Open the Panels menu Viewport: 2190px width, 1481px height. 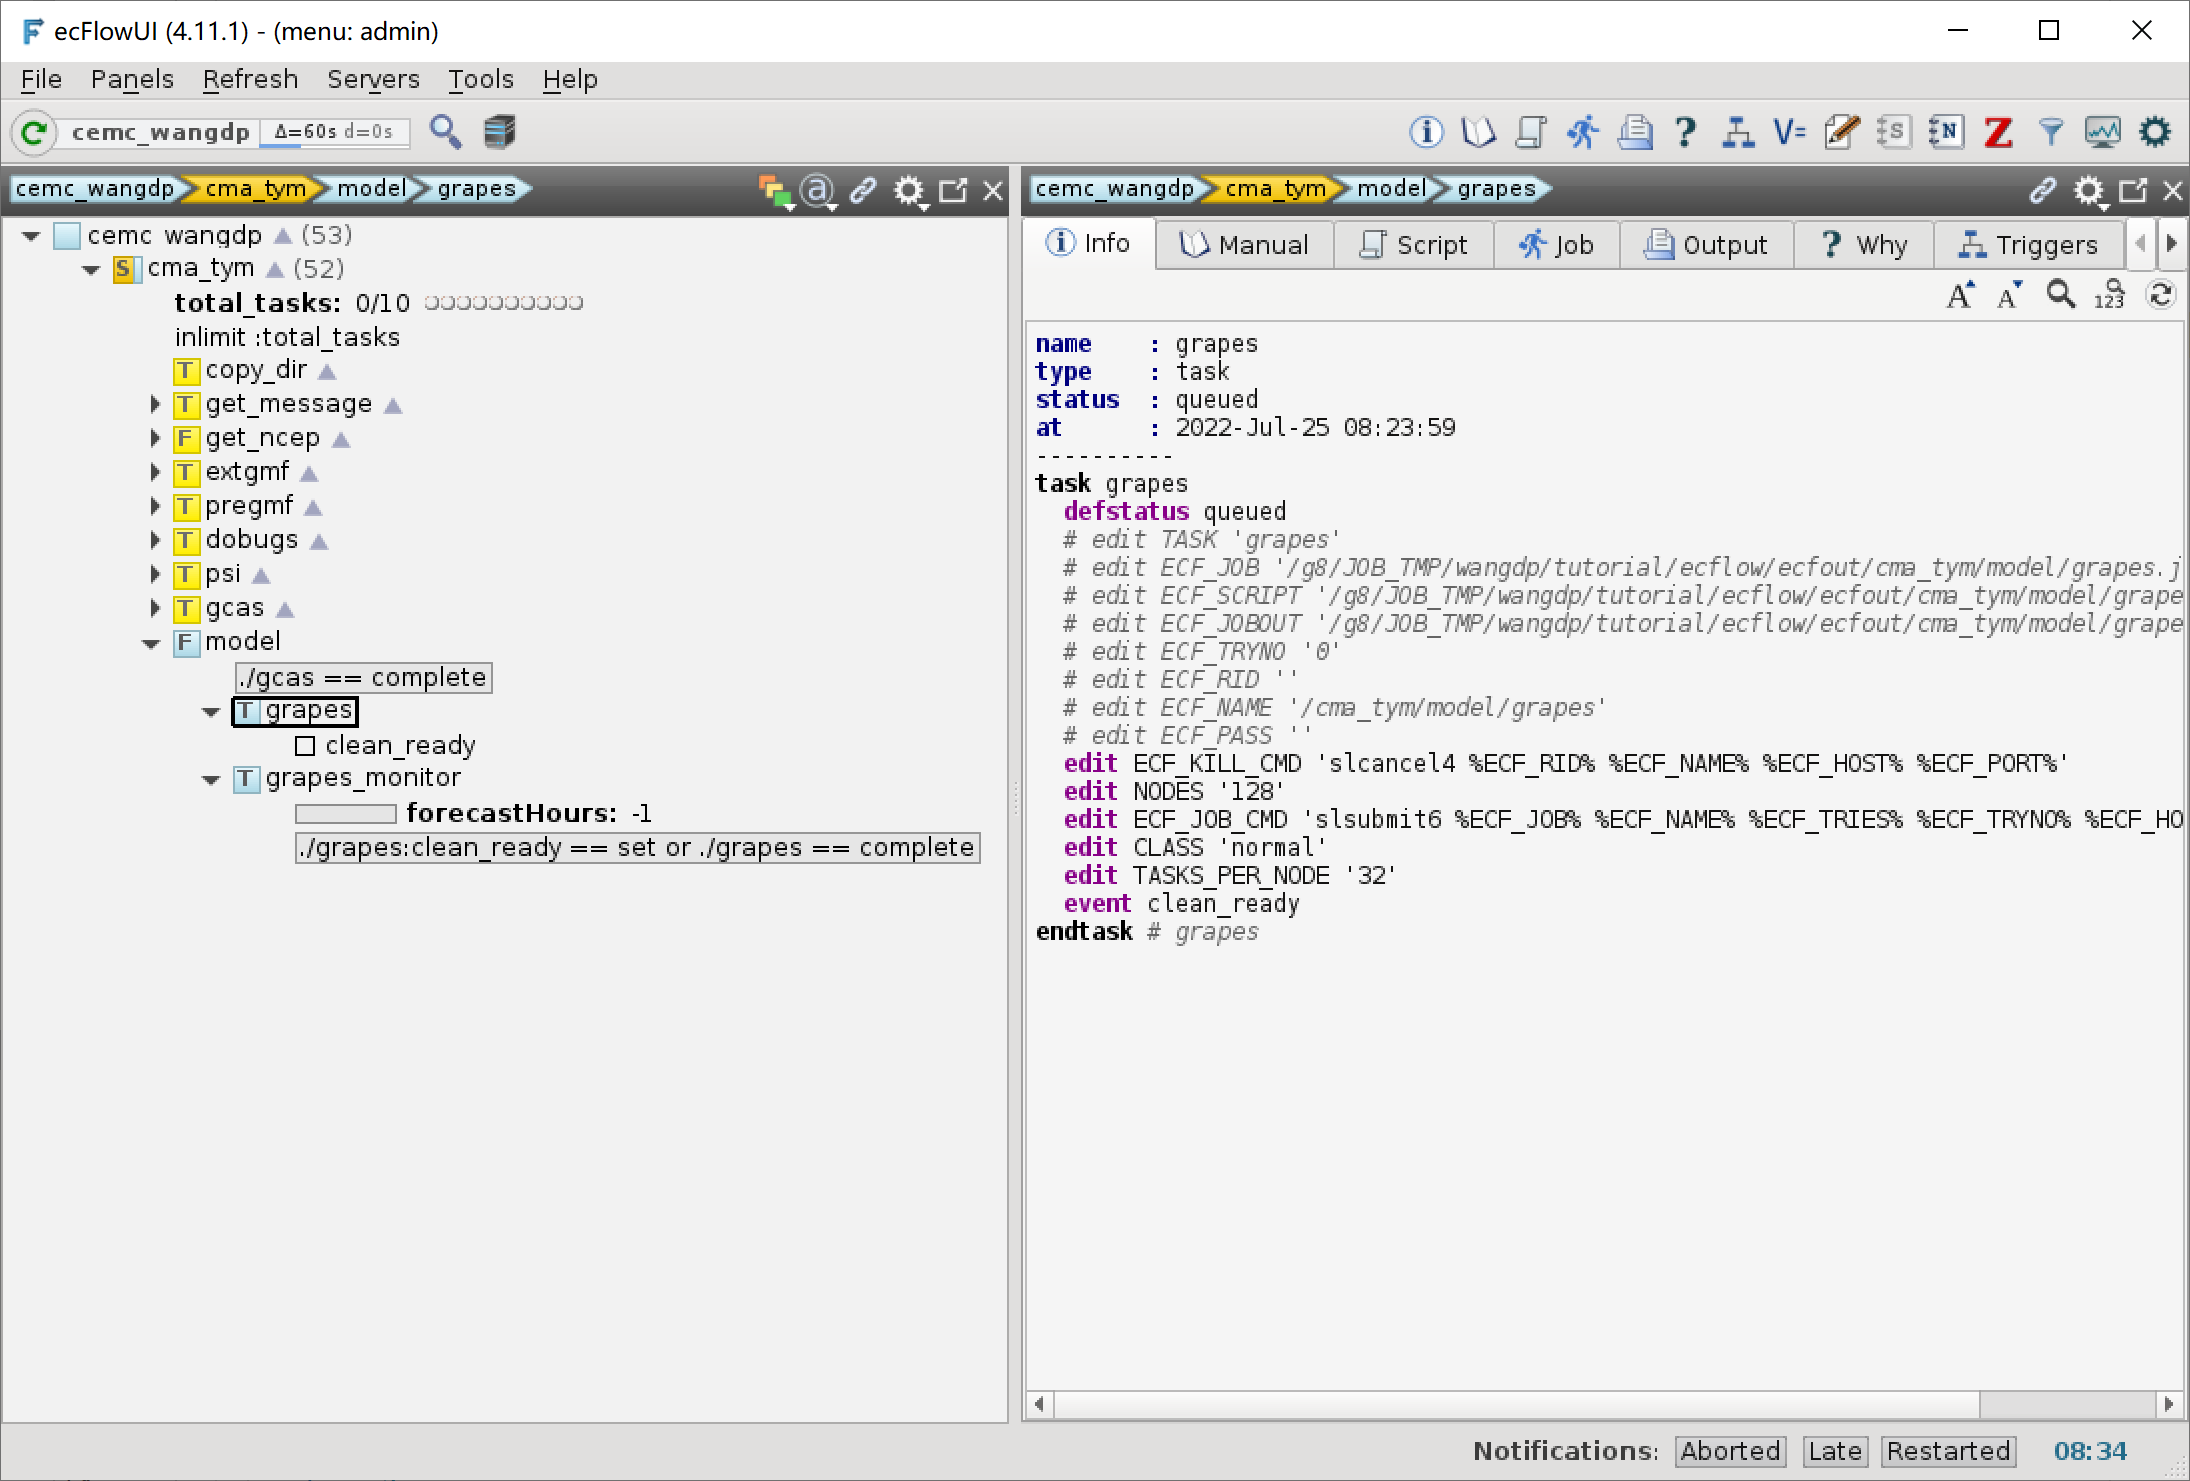(132, 79)
